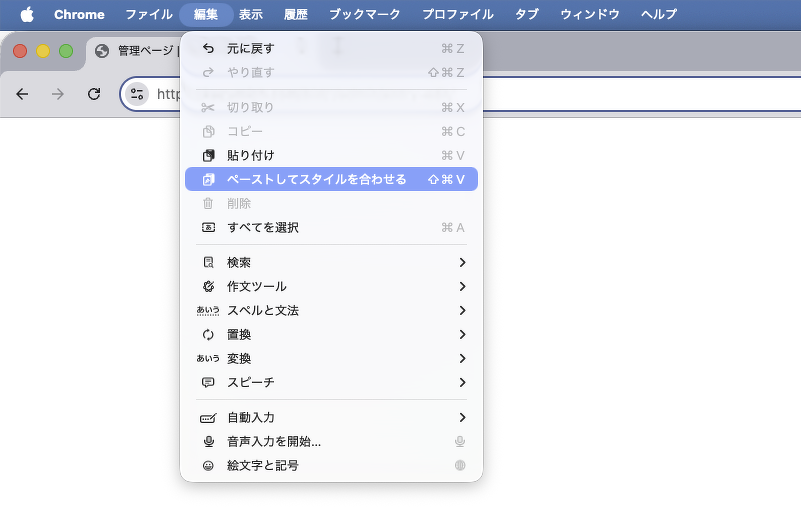Click the site info icon in address bar

[x=138, y=94]
